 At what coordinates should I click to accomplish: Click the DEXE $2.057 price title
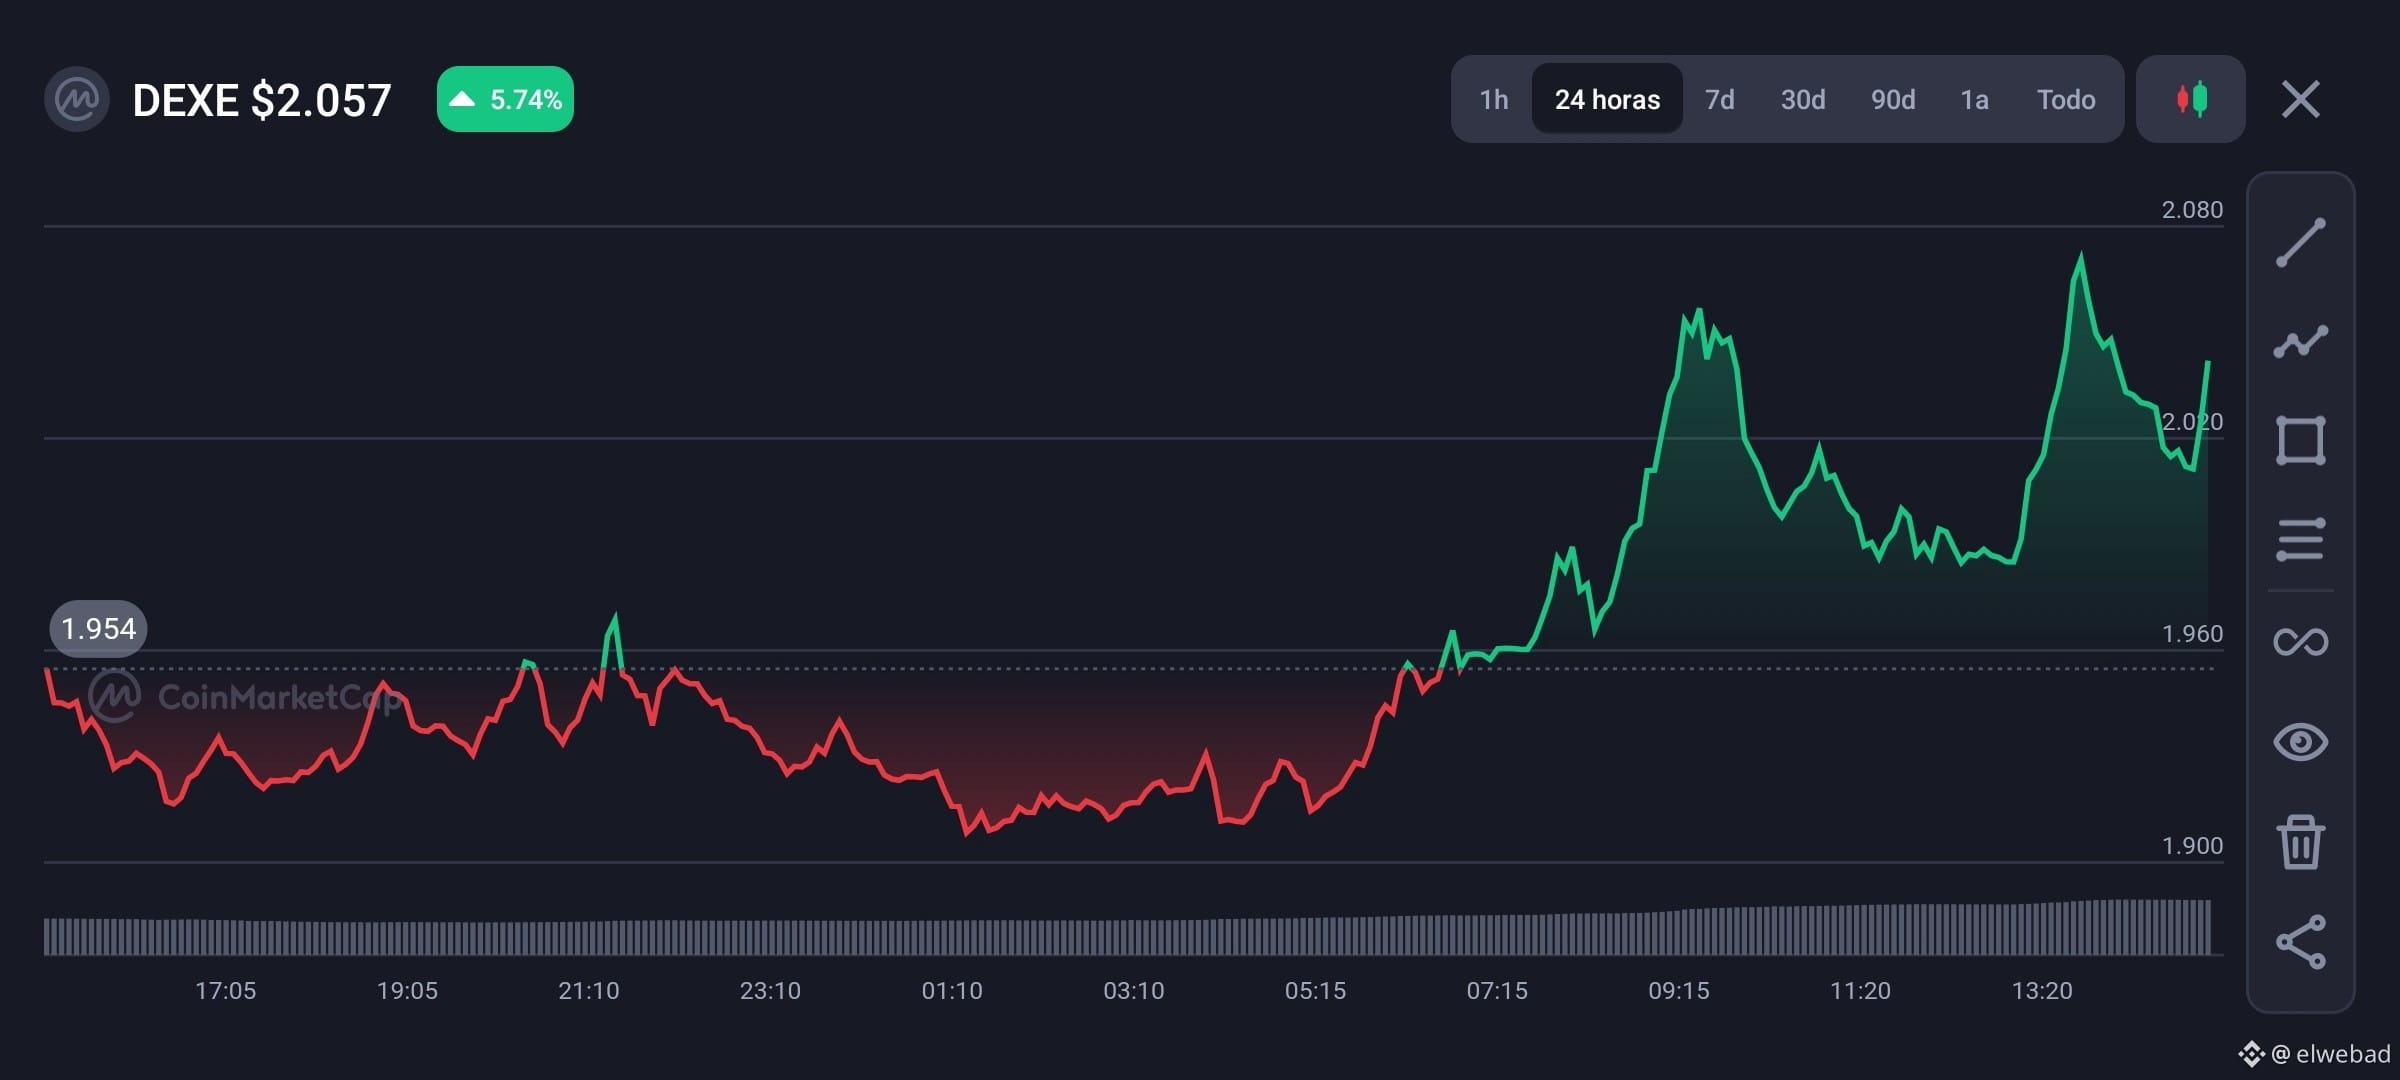pyautogui.click(x=262, y=100)
